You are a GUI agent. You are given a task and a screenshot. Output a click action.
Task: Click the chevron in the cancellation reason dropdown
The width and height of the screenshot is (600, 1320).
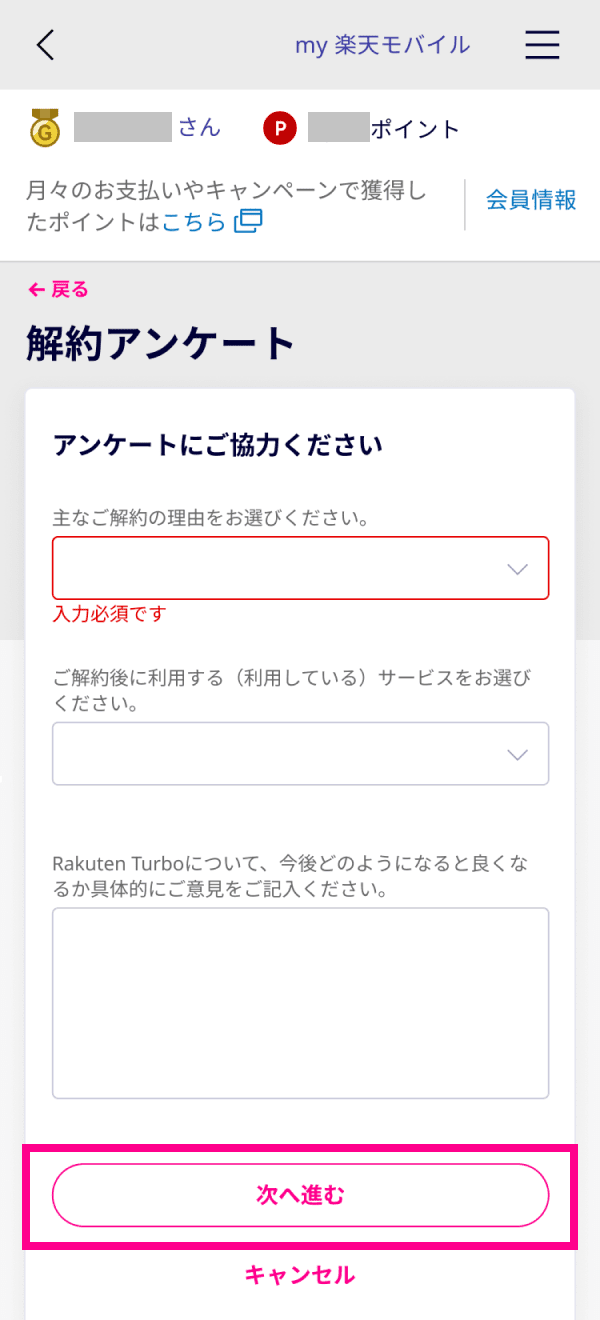click(x=517, y=569)
